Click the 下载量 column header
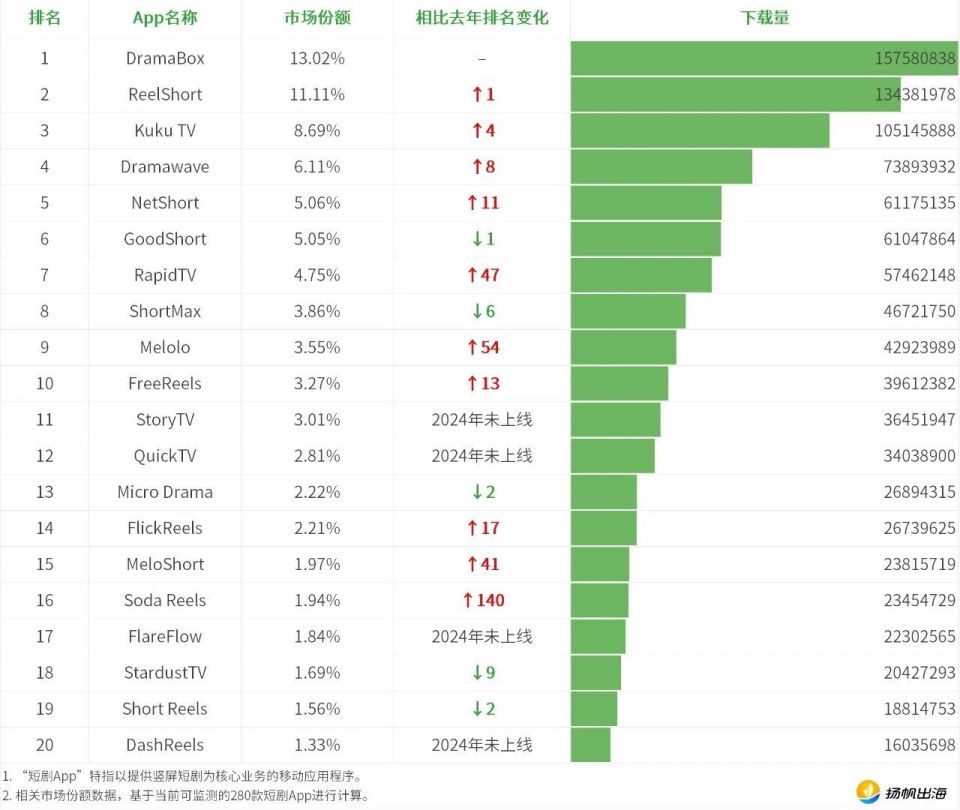 coord(765,18)
